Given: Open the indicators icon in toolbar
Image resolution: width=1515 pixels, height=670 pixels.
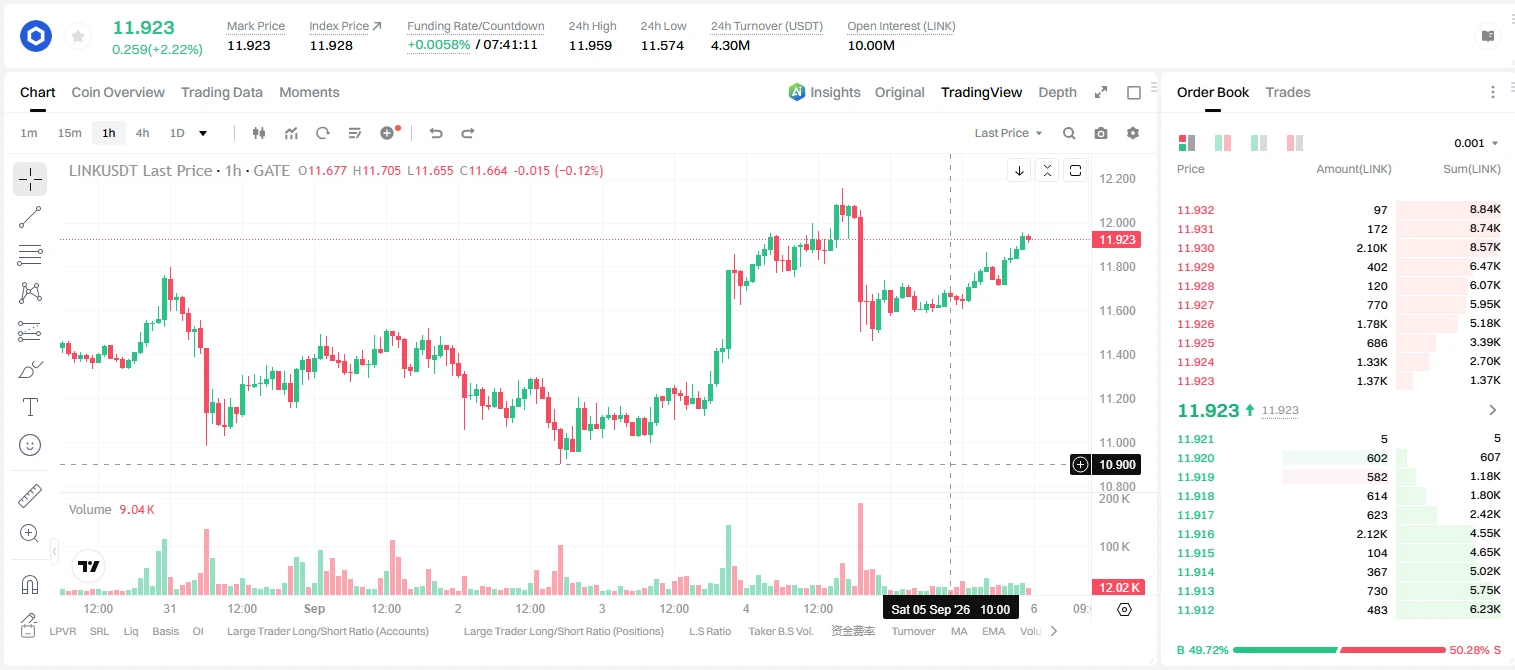Looking at the screenshot, I should (x=291, y=133).
